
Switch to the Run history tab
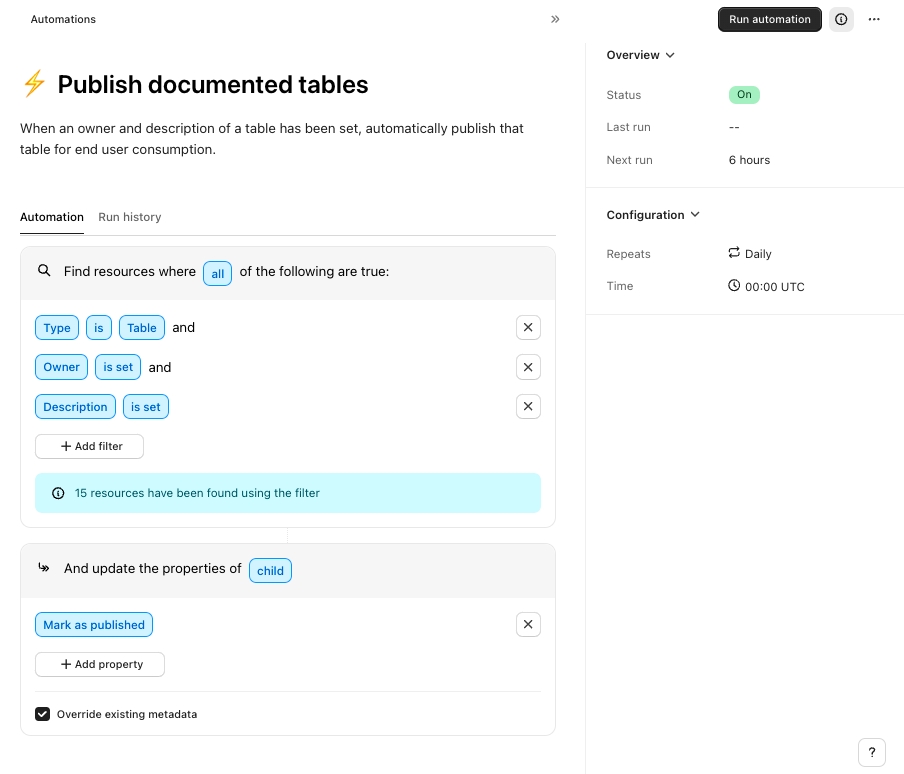pos(130,217)
